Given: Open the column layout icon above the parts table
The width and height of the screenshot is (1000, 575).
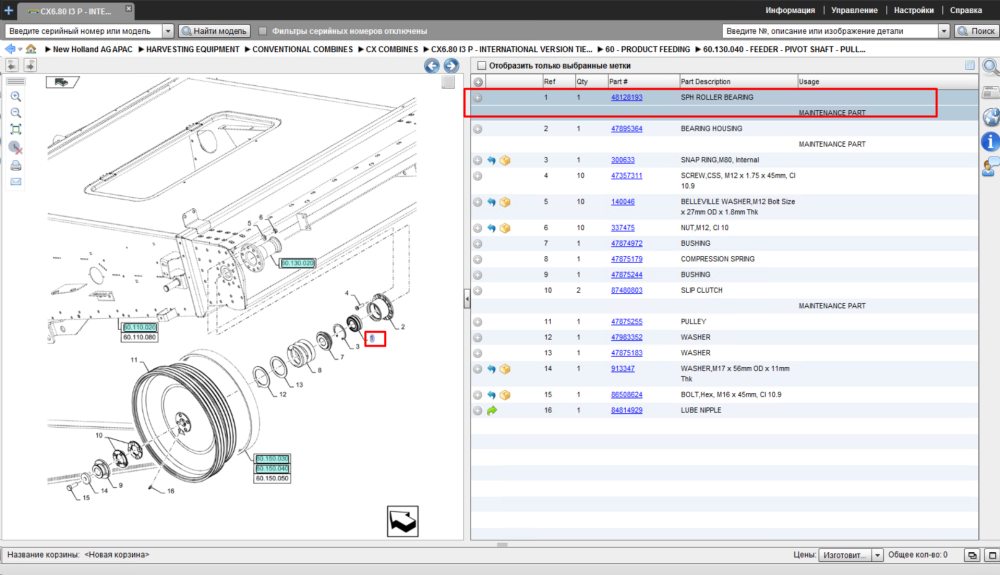Looking at the screenshot, I should (x=970, y=66).
